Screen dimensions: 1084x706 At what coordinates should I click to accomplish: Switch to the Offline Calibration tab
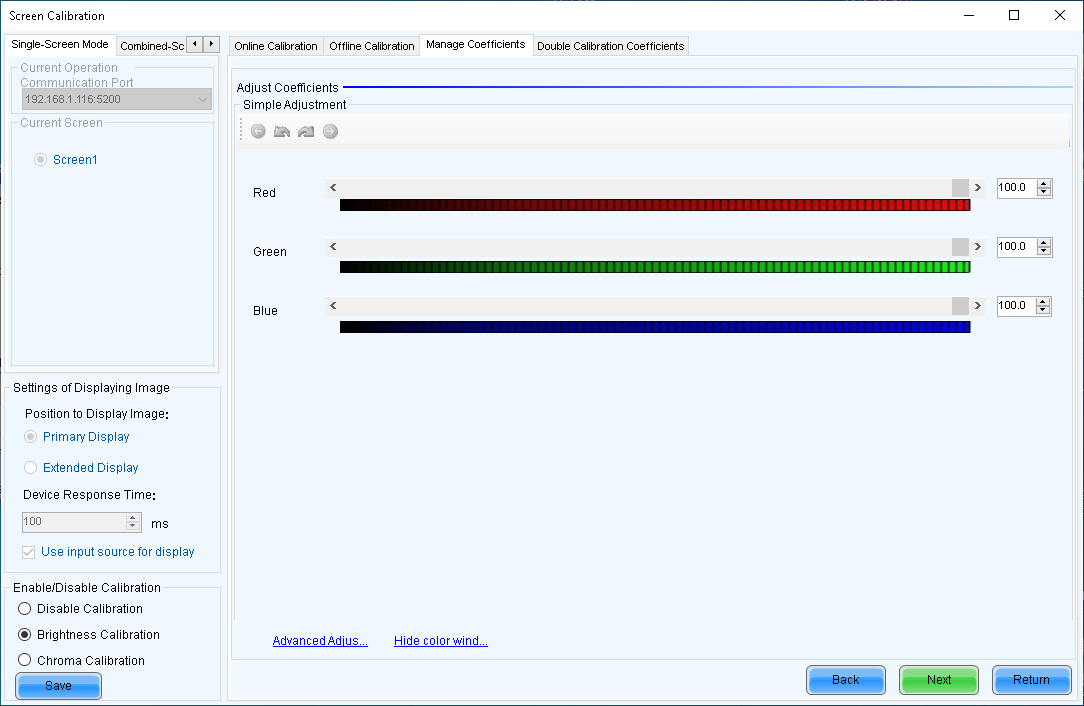pos(371,45)
